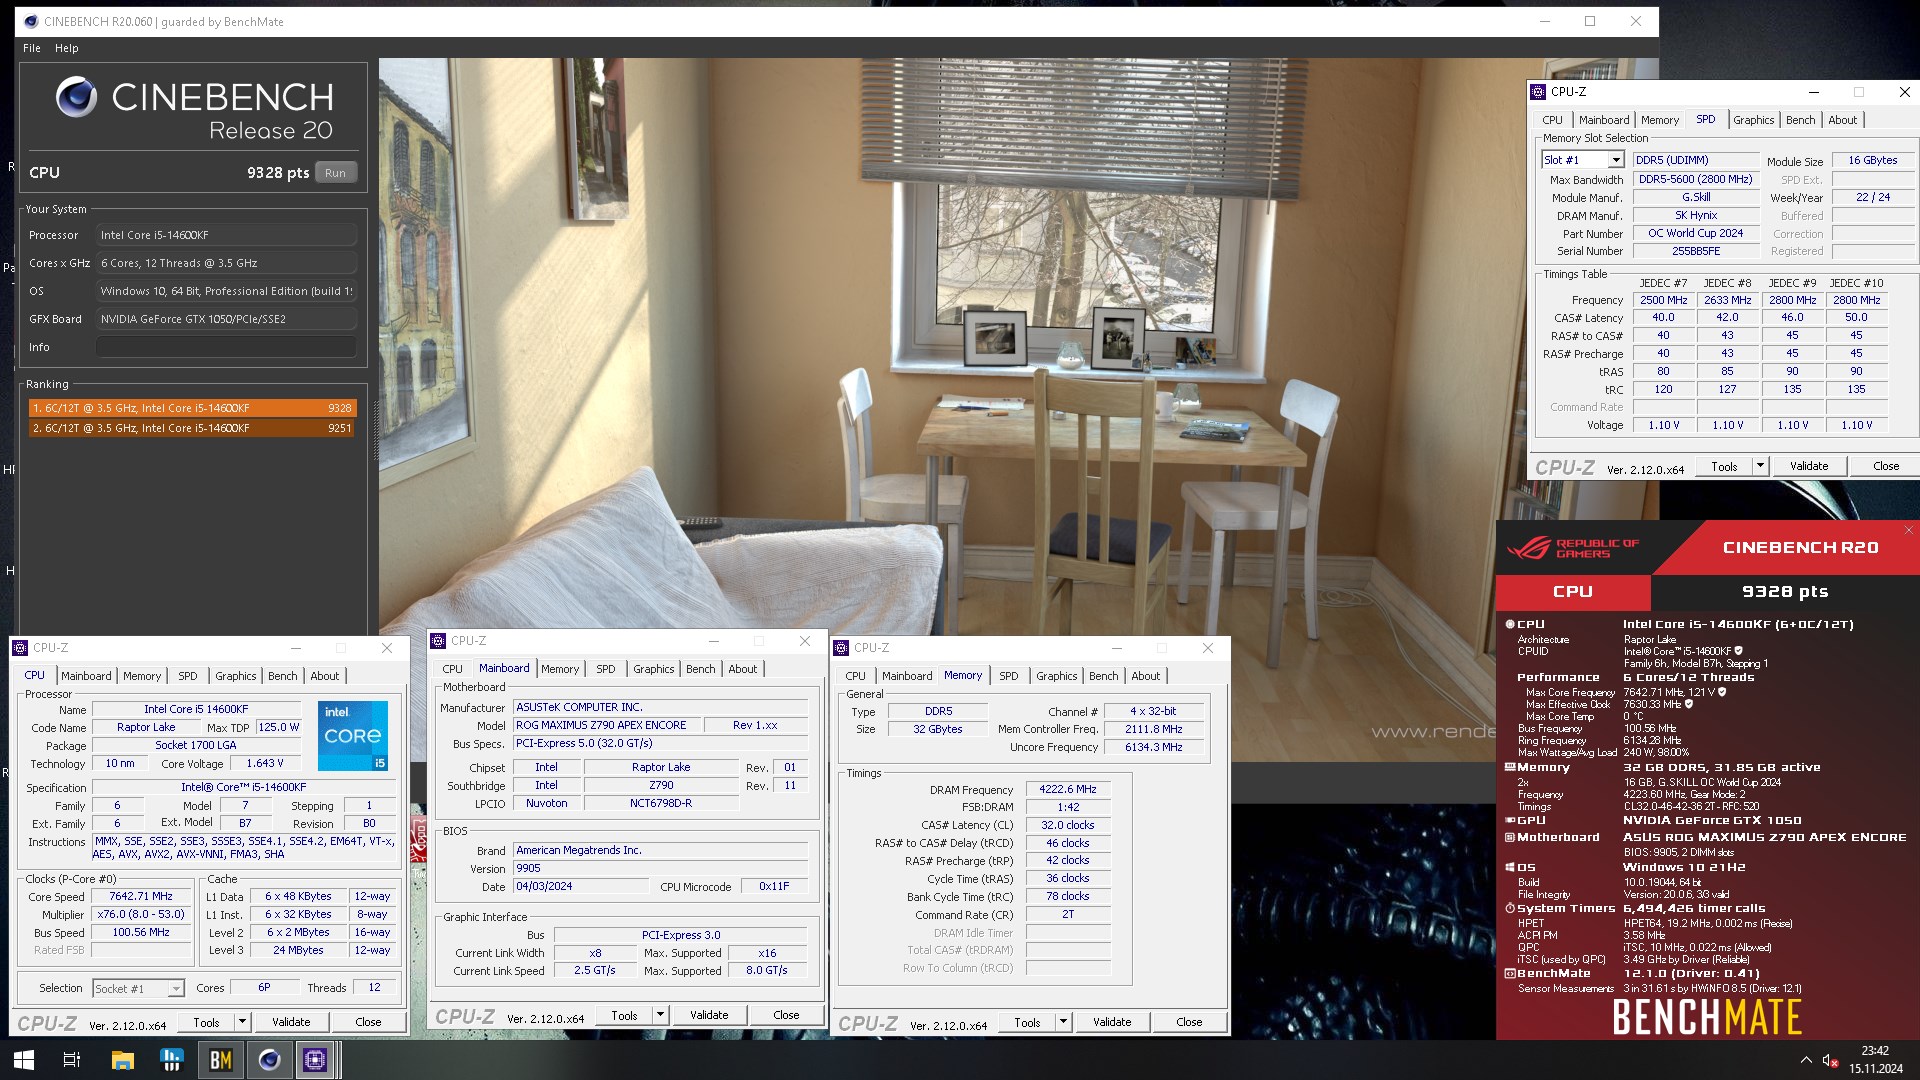Click the Uncore Frequency value 6134.3 MHz
The image size is (1920, 1080).
(1153, 747)
